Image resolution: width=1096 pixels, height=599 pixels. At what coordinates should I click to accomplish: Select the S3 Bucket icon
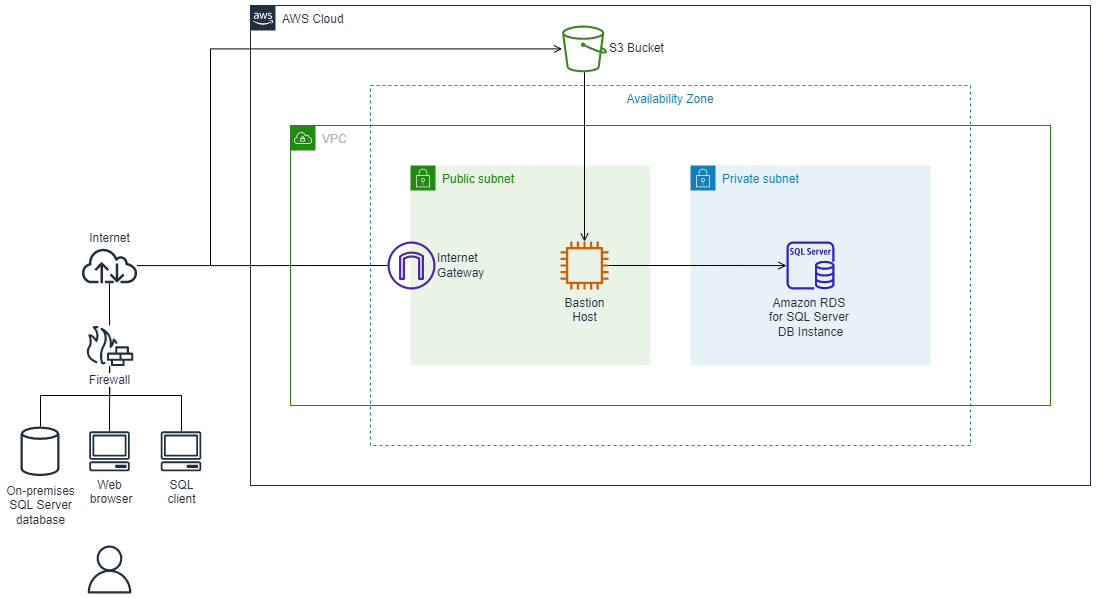point(583,47)
